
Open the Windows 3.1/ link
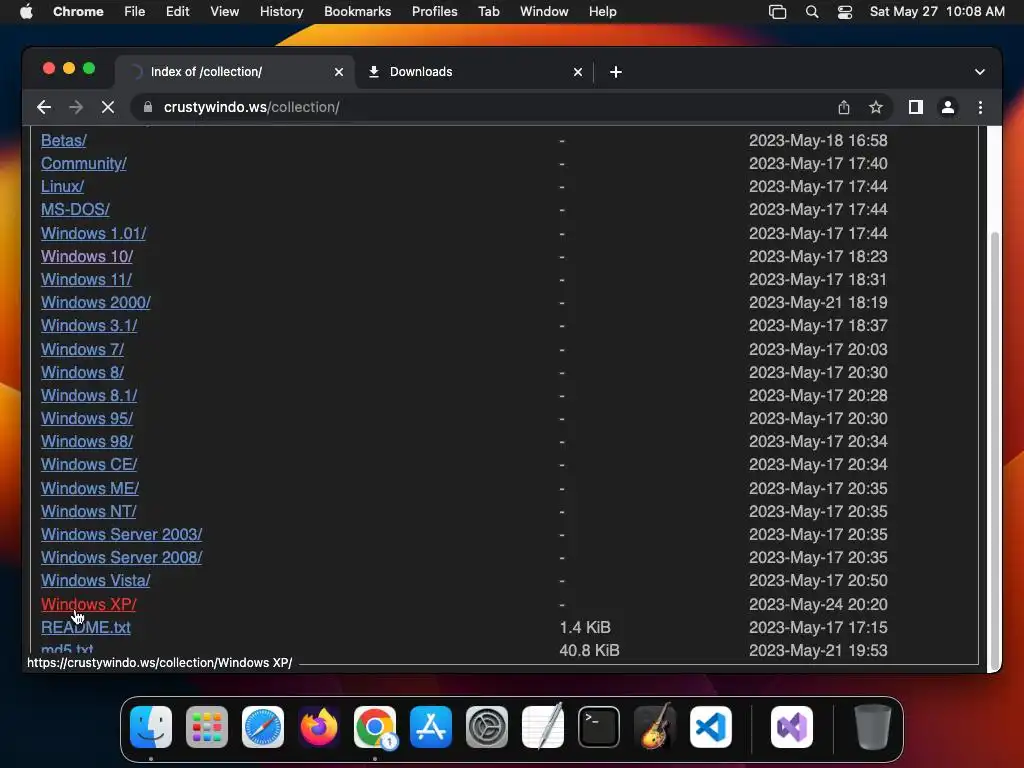(89, 325)
